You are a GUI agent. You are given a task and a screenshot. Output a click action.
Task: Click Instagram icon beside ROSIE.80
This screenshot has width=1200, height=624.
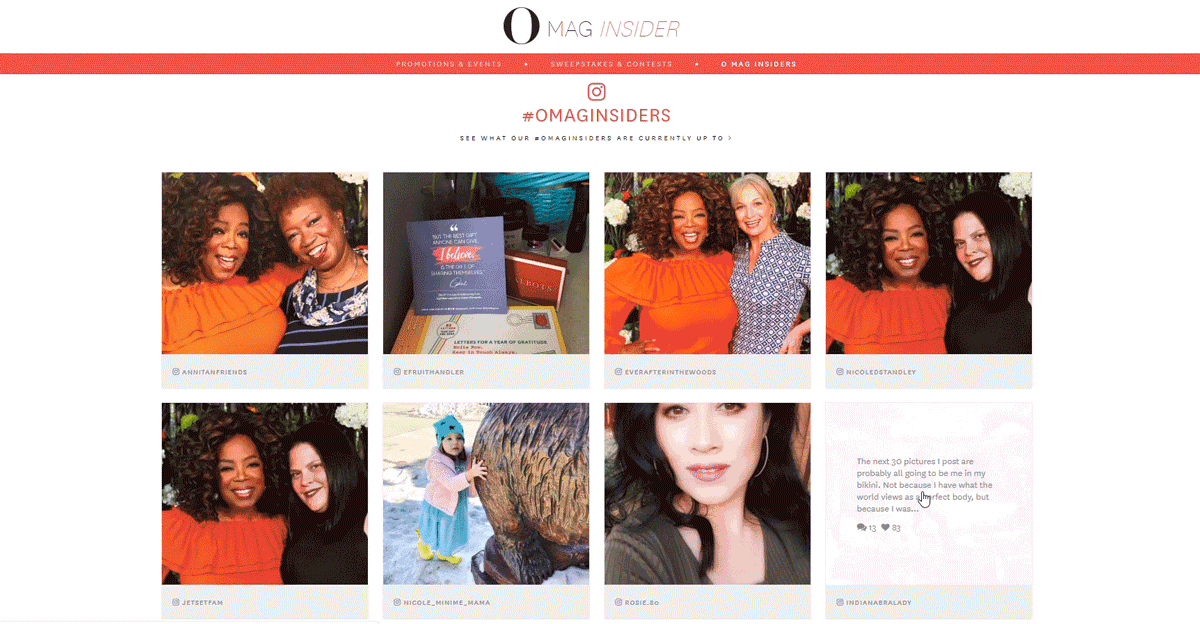click(x=617, y=603)
